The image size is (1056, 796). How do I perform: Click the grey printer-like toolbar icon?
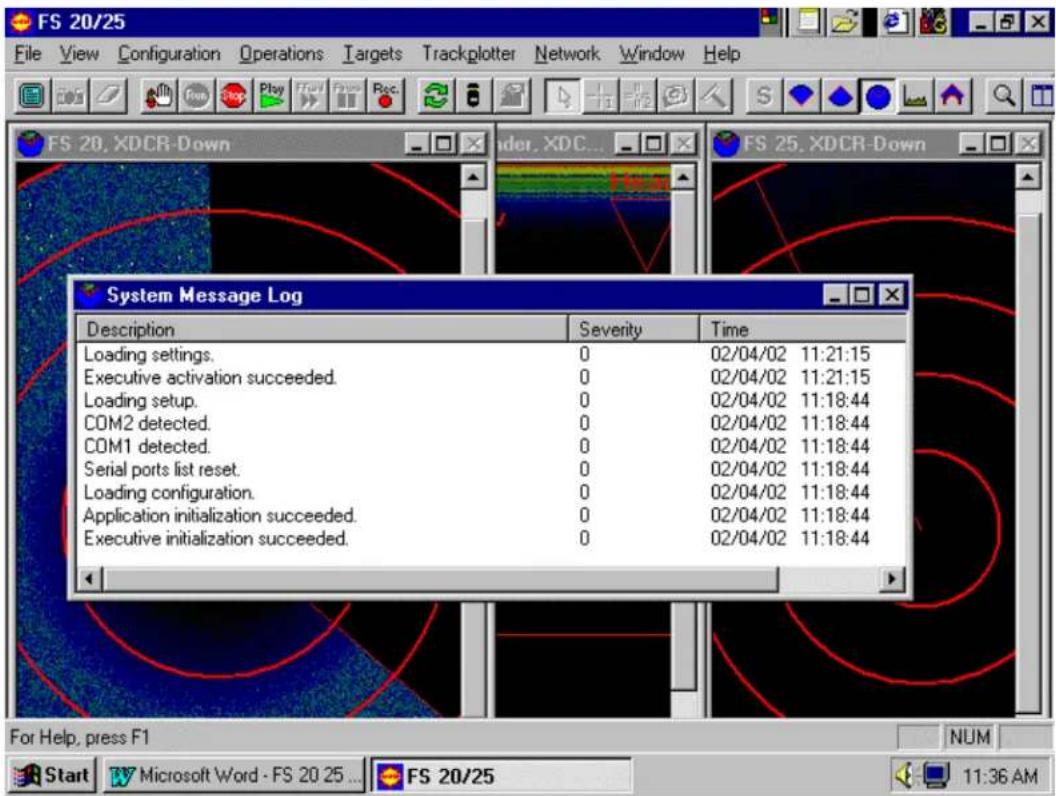point(512,96)
